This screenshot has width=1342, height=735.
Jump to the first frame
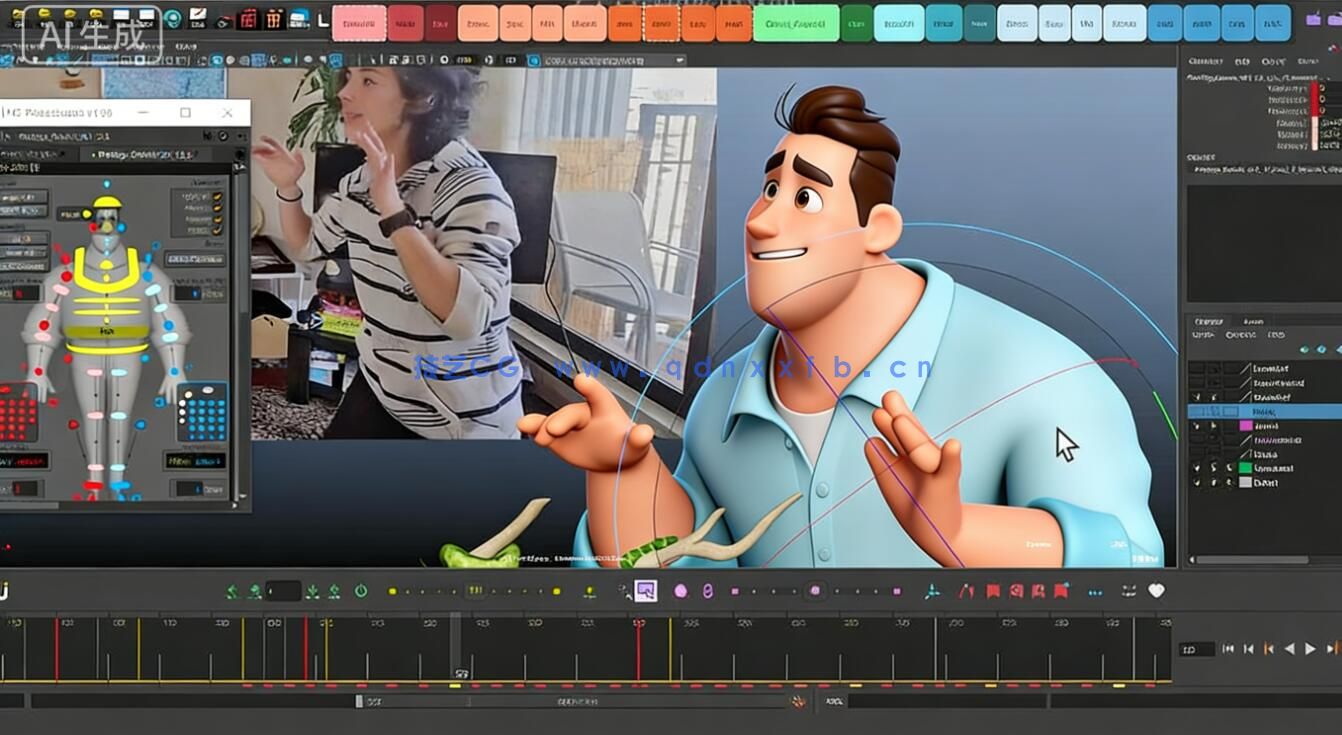click(1228, 649)
